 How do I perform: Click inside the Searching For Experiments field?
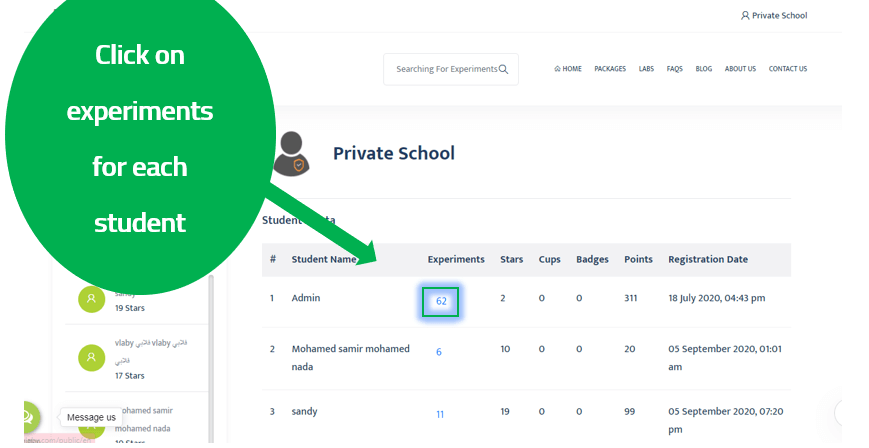pos(445,69)
